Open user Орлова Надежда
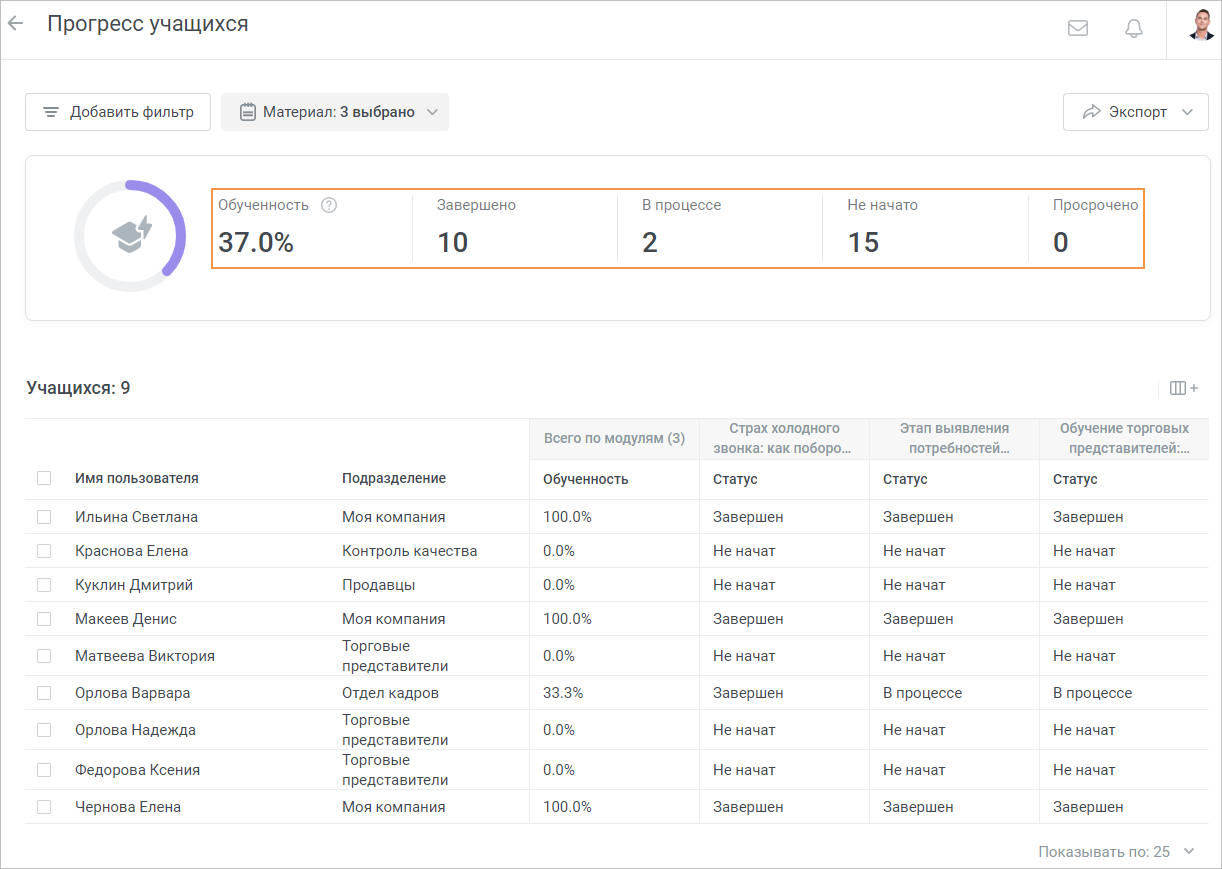The height and width of the screenshot is (869, 1222). [x=135, y=730]
